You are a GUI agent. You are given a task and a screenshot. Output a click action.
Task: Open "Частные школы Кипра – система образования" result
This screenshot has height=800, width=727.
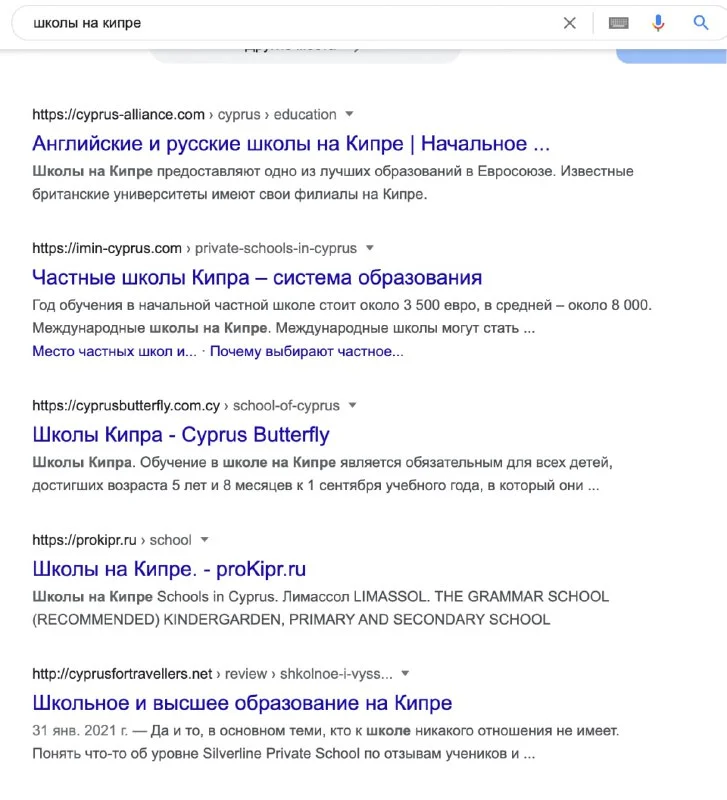pyautogui.click(x=257, y=277)
